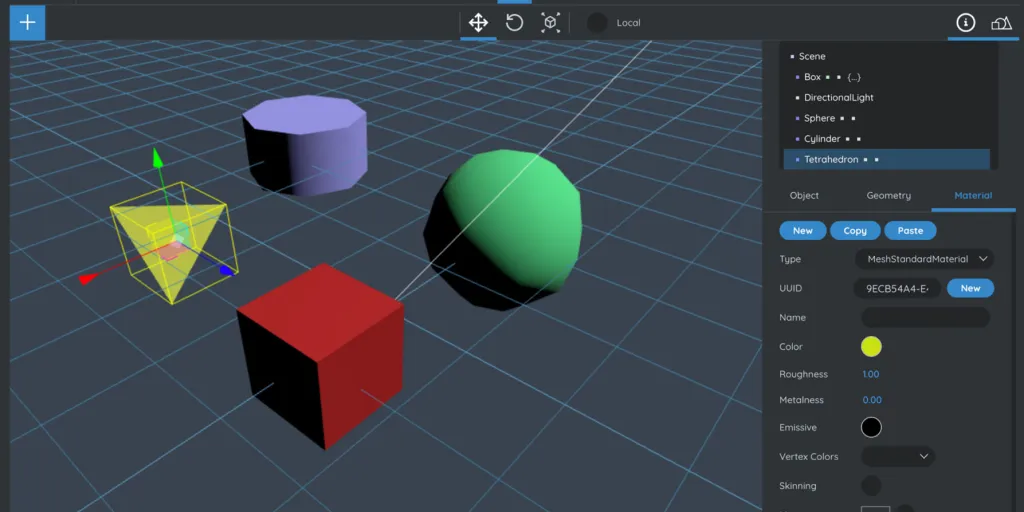This screenshot has width=1024, height=512.
Task: Switch to the Object tab
Action: click(x=804, y=196)
